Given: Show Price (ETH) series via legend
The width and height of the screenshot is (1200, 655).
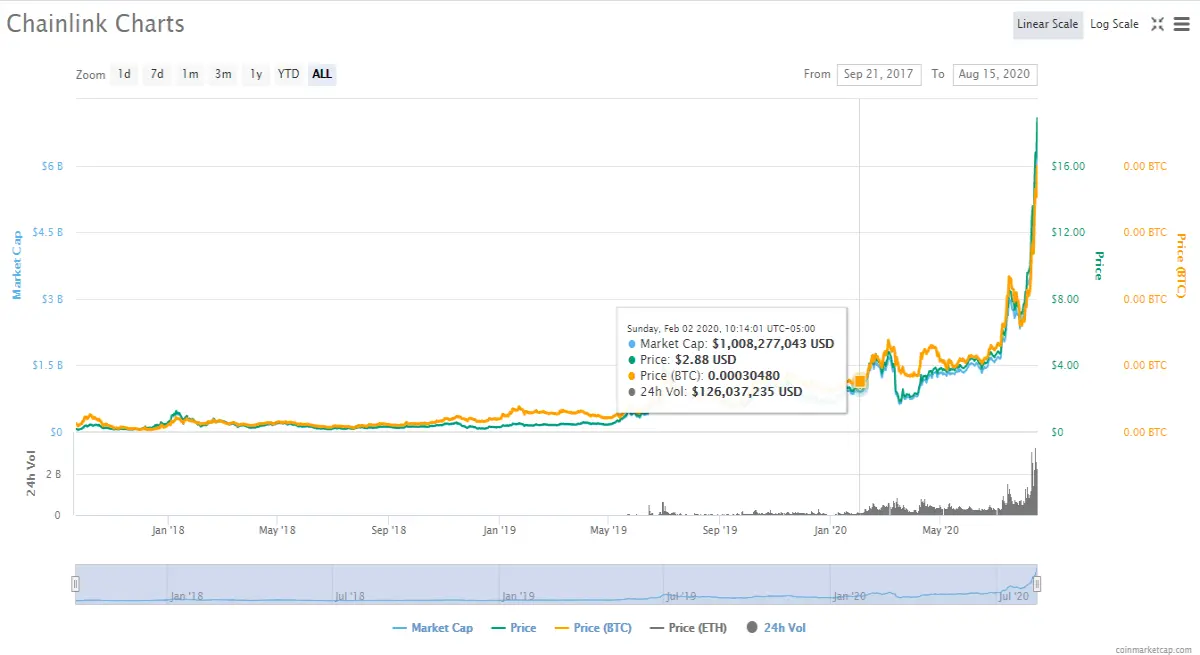Looking at the screenshot, I should point(688,628).
